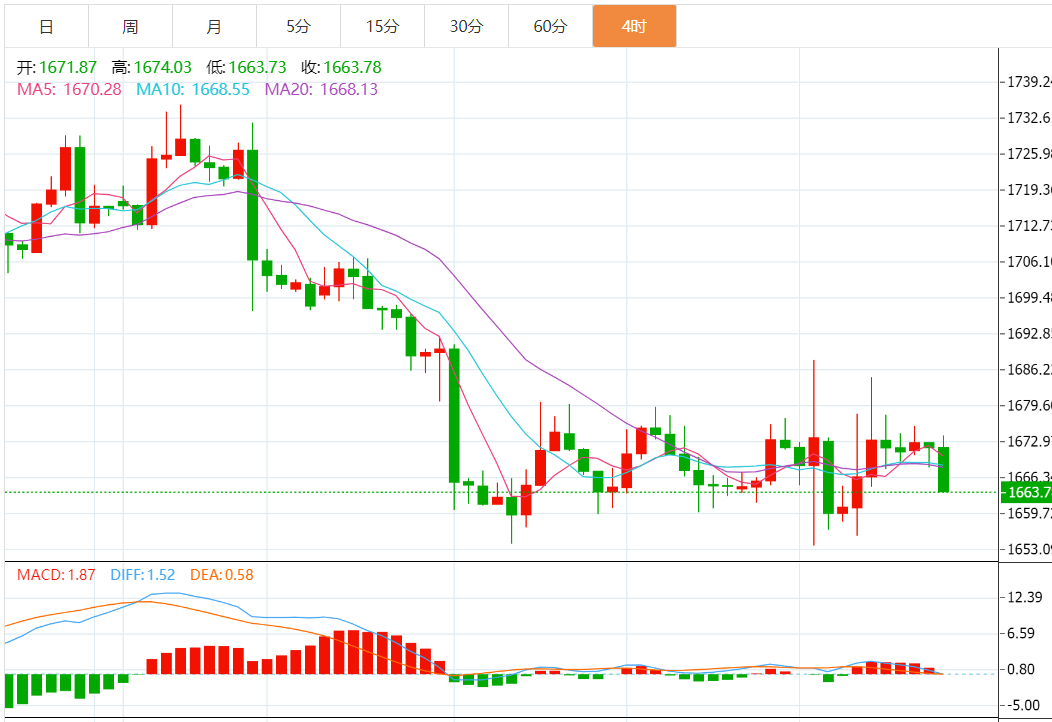Click the 1706.1 price axis label
This screenshot has width=1052, height=722.
coord(1029,262)
